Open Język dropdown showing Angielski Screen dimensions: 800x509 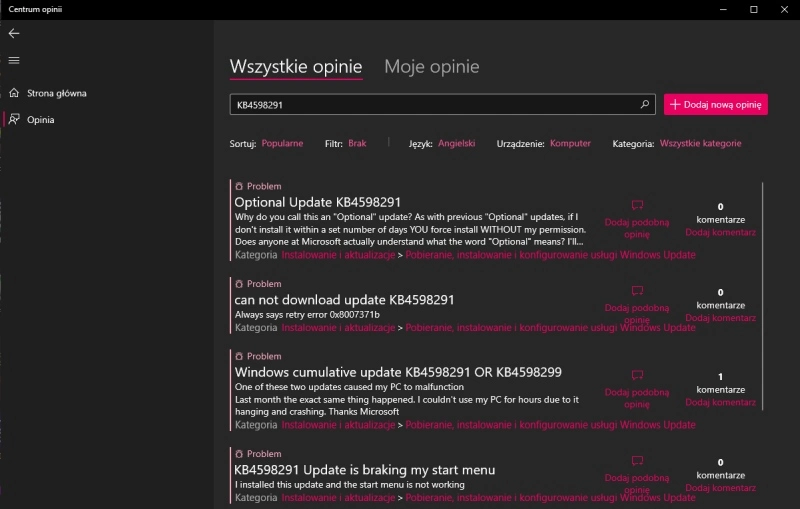pyautogui.click(x=457, y=143)
